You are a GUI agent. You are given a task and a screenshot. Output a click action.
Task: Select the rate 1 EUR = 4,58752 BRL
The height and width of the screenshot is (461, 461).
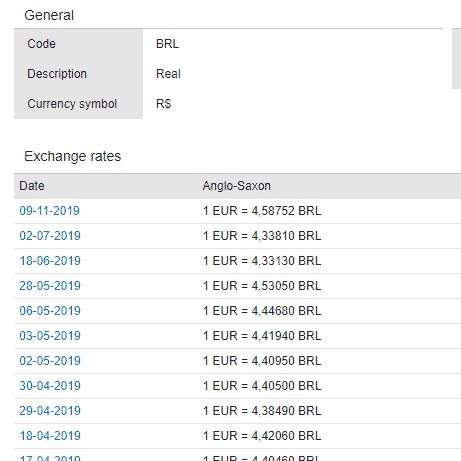[x=262, y=211]
